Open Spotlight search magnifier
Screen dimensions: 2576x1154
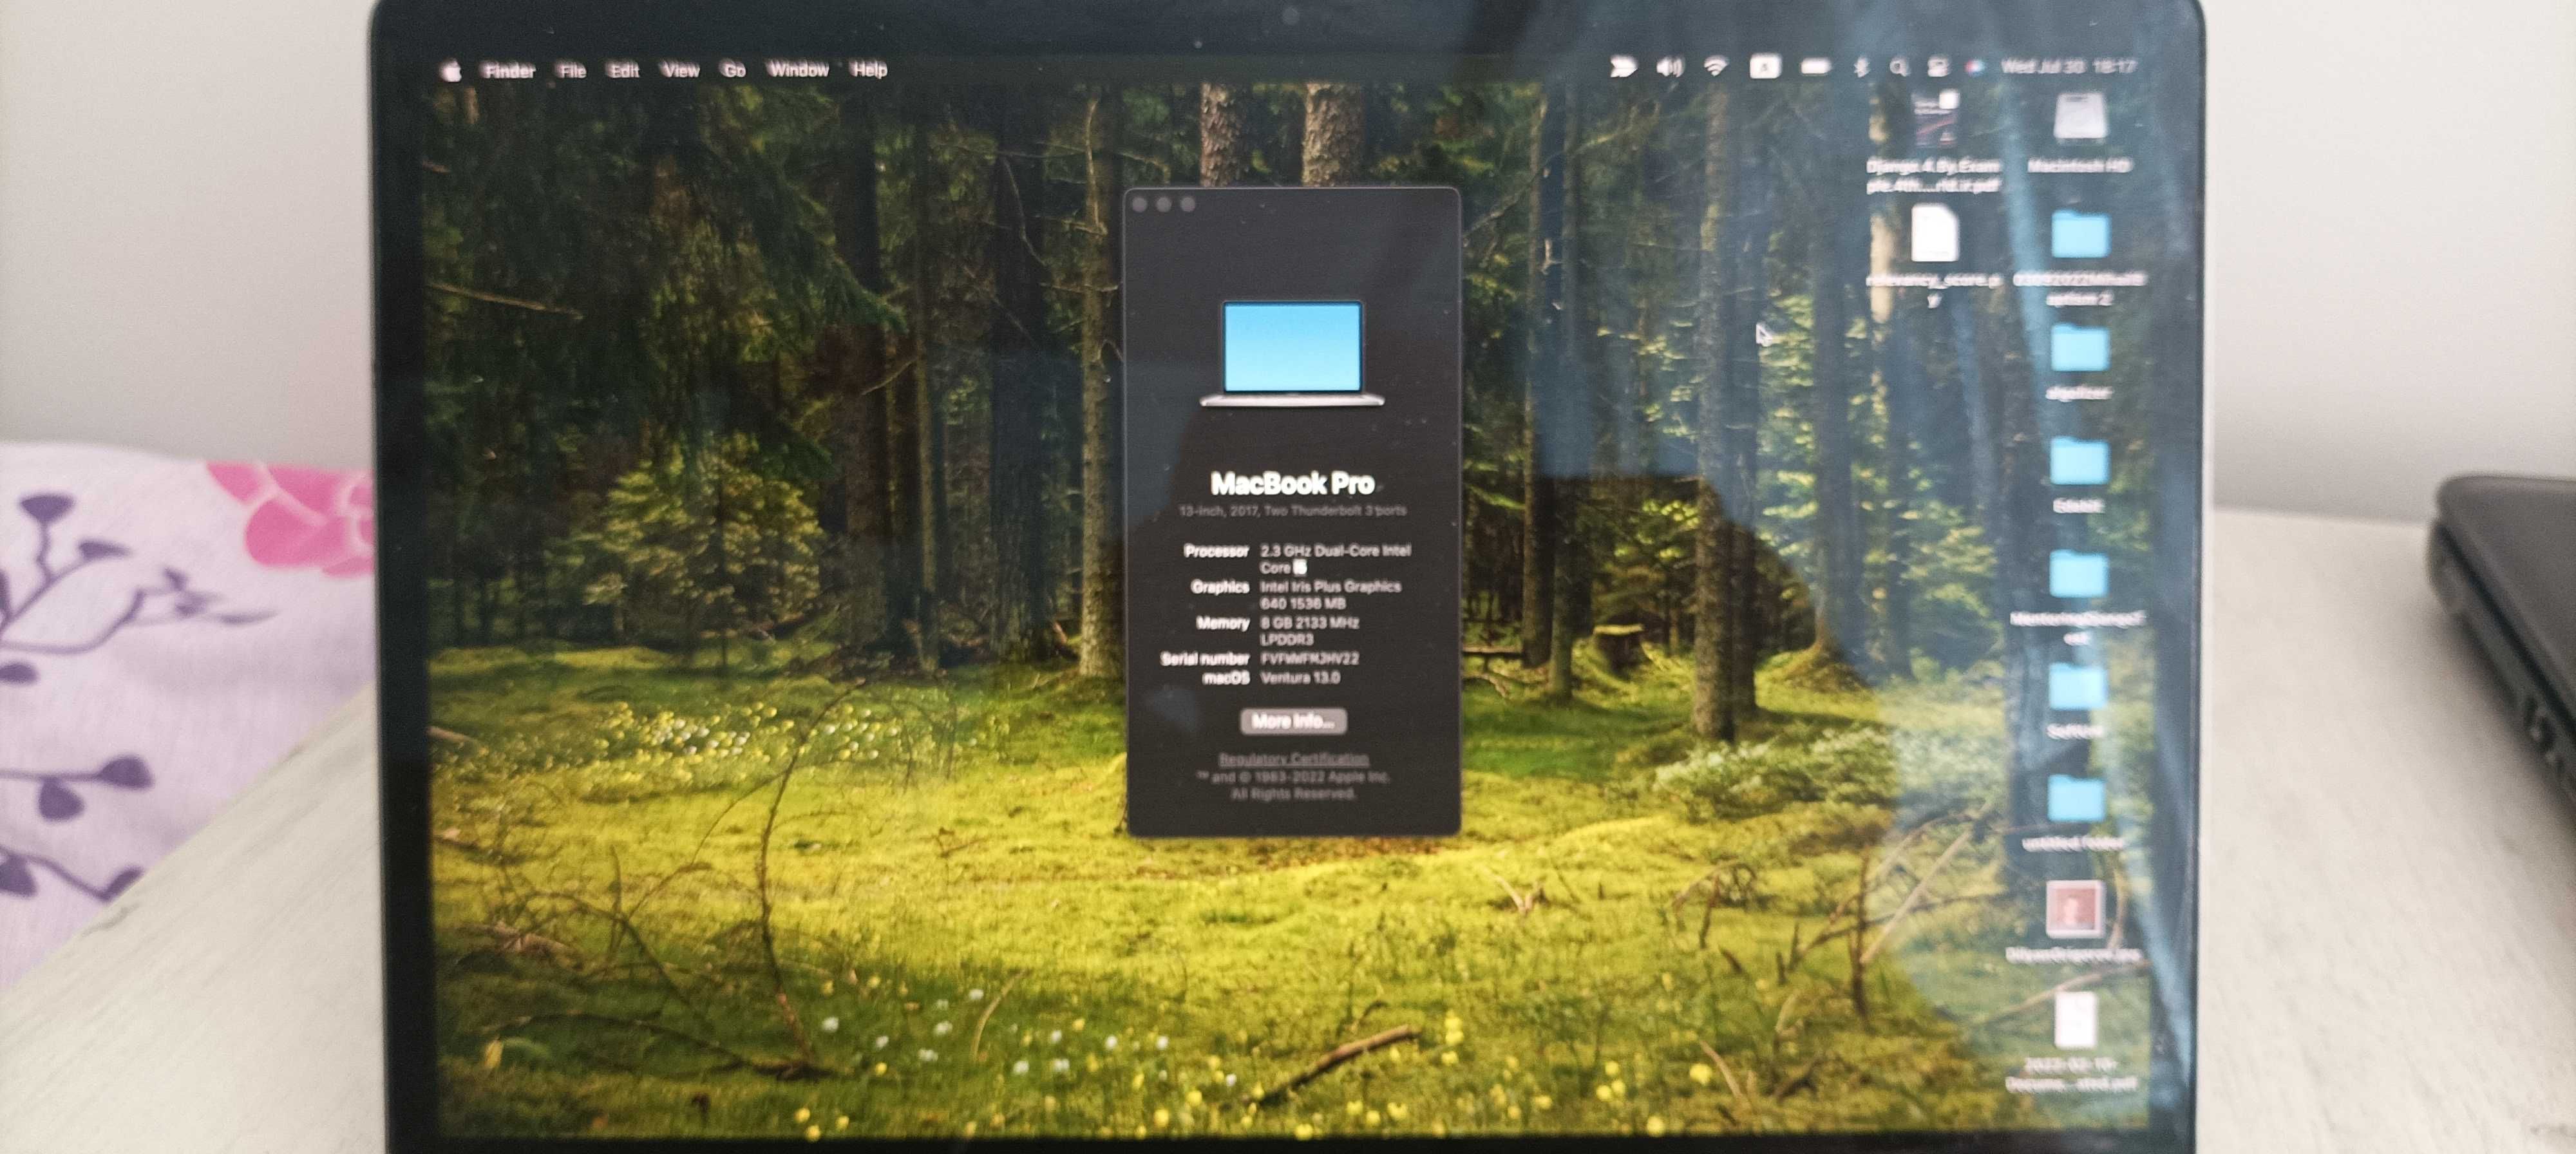coord(1898,68)
